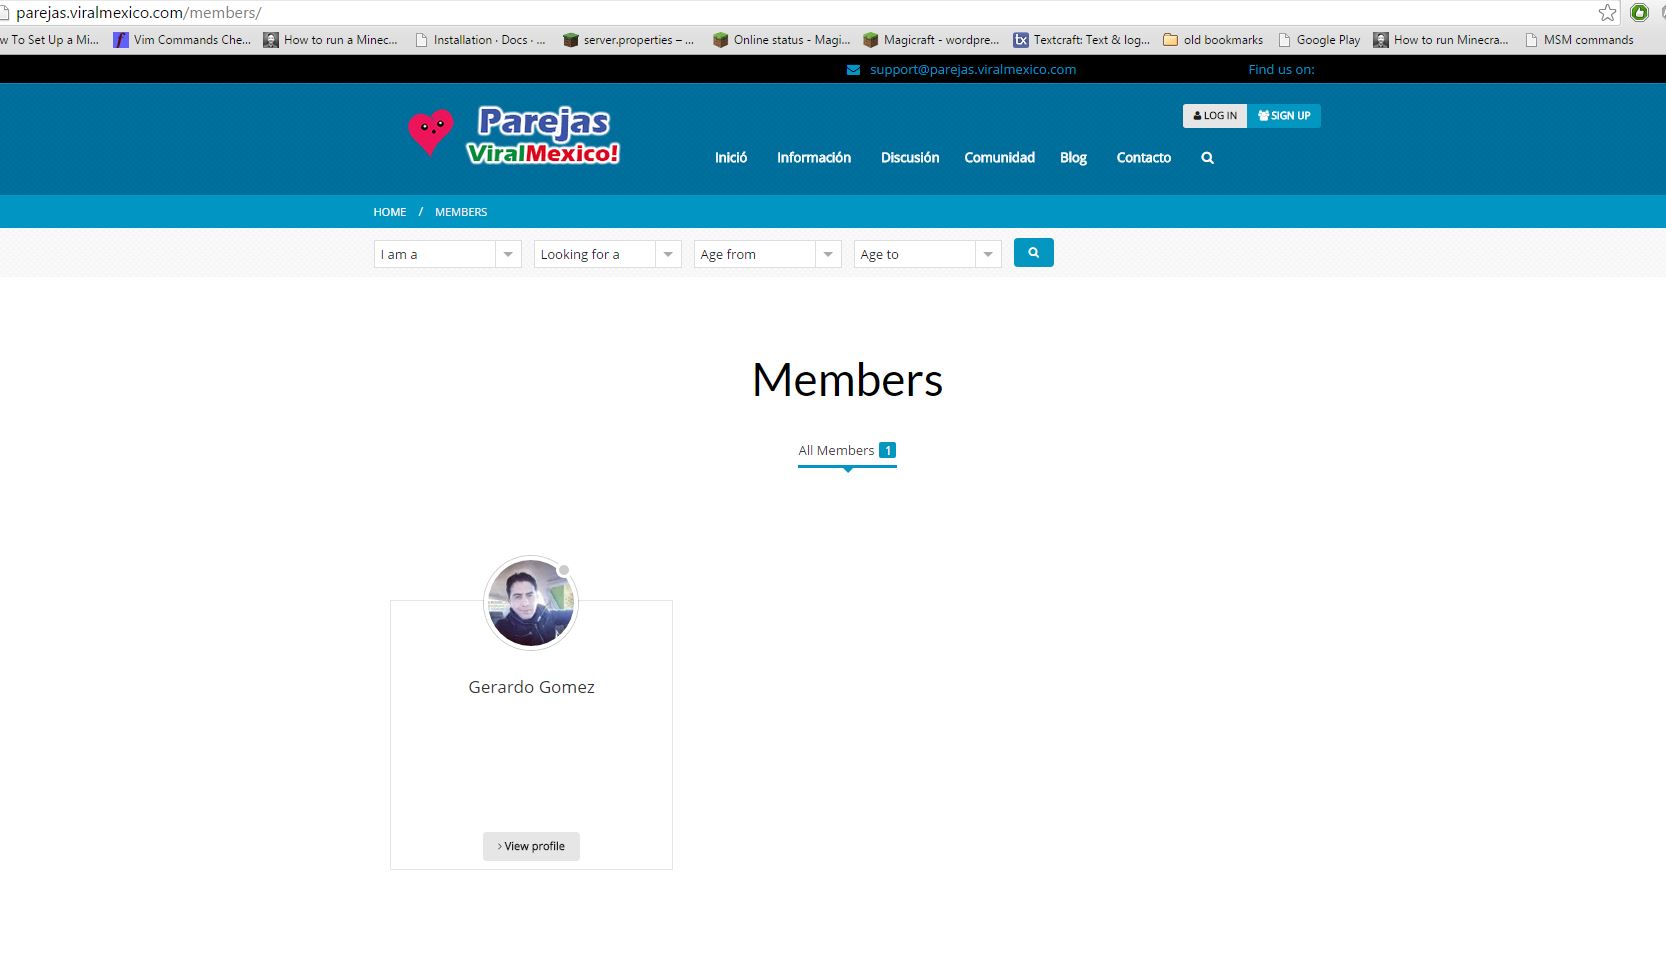Open the 'I am a' dropdown
Viewport: 1666px width, 956px height.
(448, 254)
